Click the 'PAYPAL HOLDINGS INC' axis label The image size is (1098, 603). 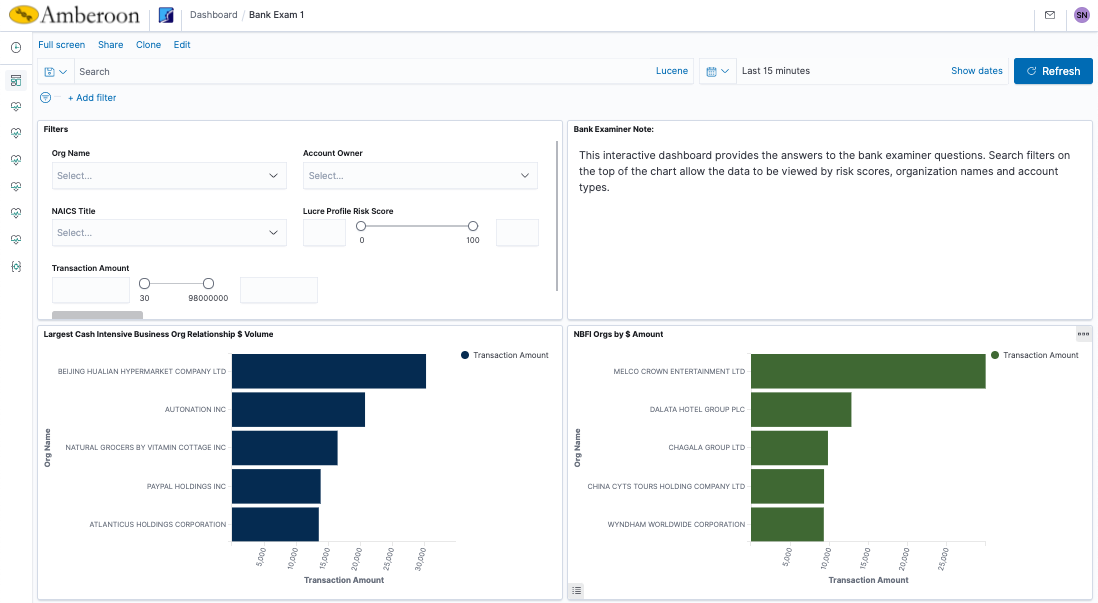(186, 486)
